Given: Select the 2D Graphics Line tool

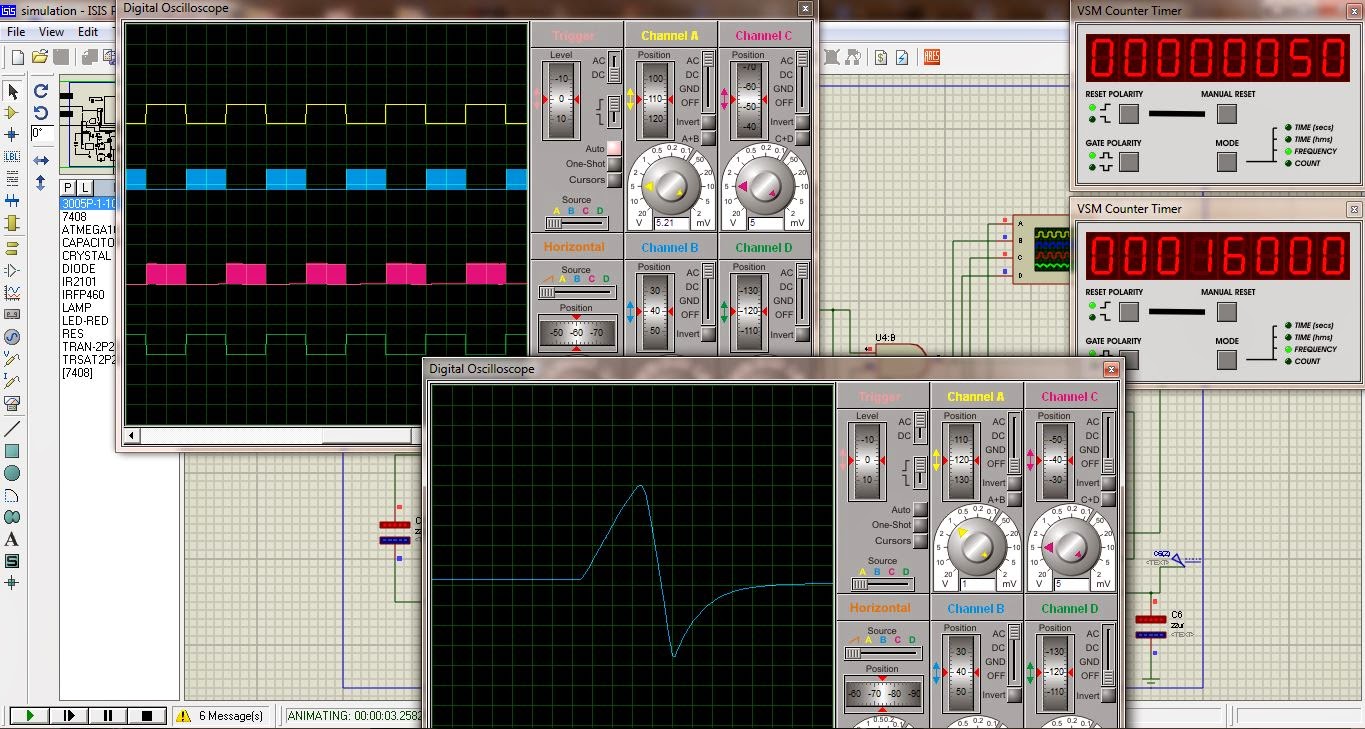Looking at the screenshot, I should pos(12,428).
